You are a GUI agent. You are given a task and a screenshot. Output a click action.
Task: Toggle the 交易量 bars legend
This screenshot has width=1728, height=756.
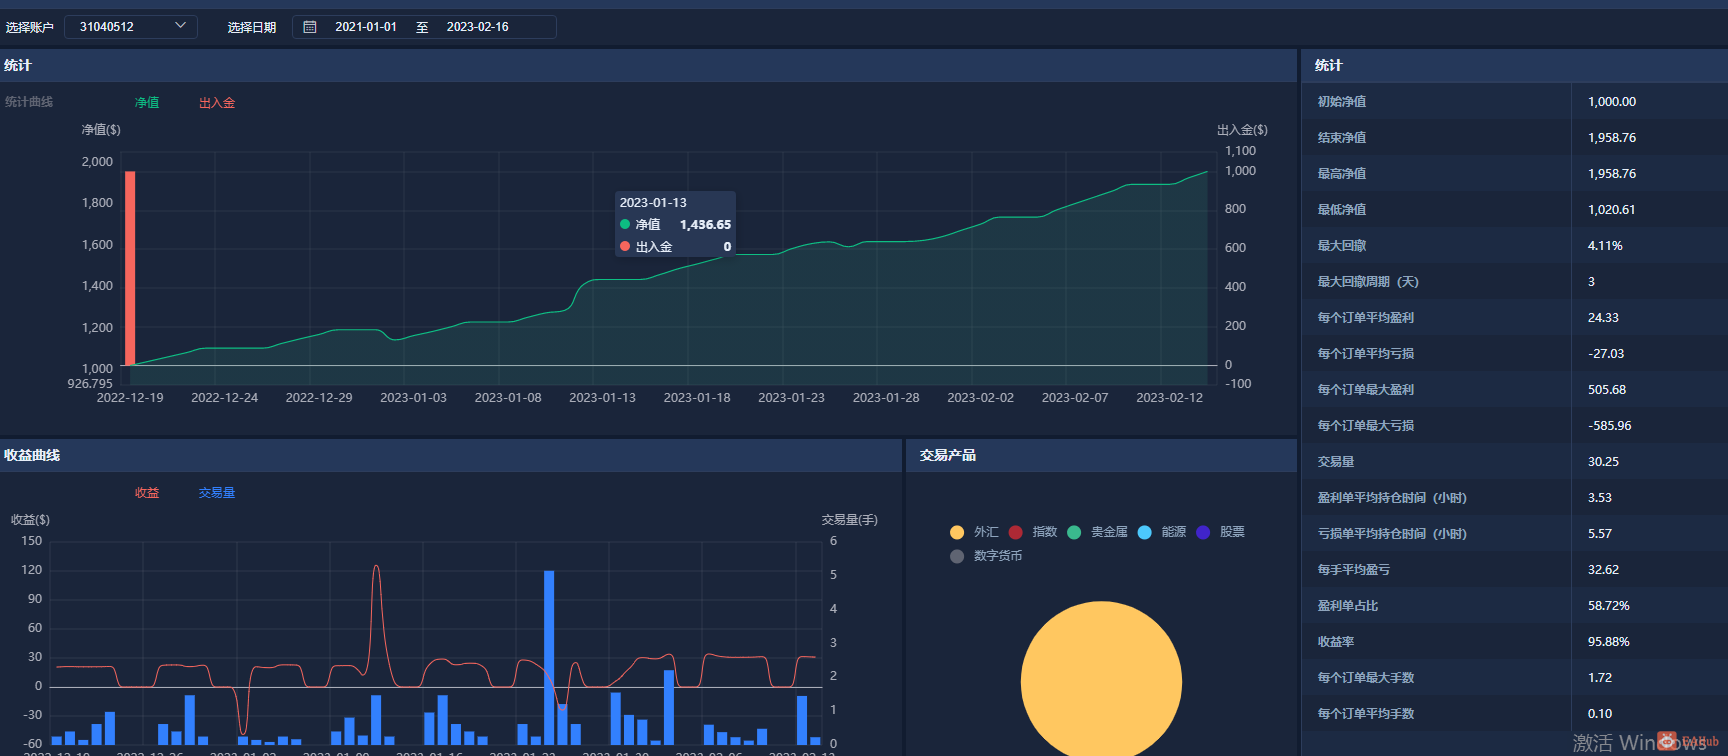pyautogui.click(x=217, y=493)
